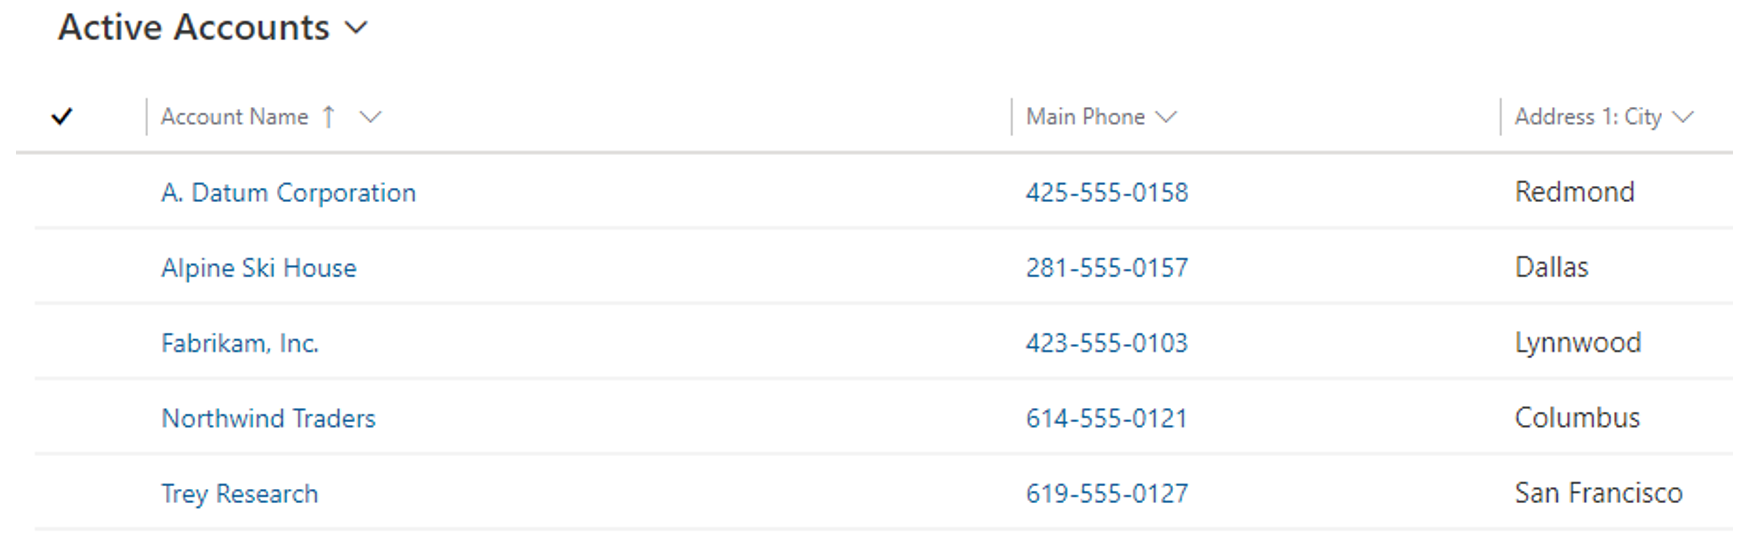Screen dimensions: 1752x556
Task: Click the ascending sort arrow on Account Name
Action: (328, 117)
